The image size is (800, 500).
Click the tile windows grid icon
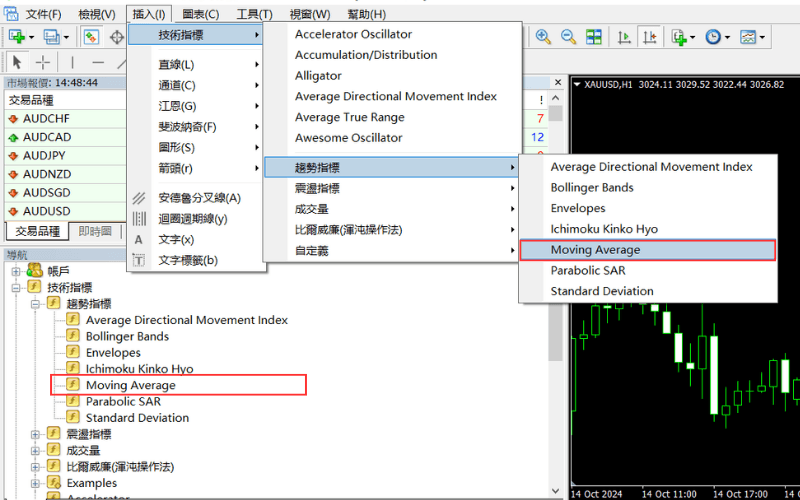tap(594, 37)
